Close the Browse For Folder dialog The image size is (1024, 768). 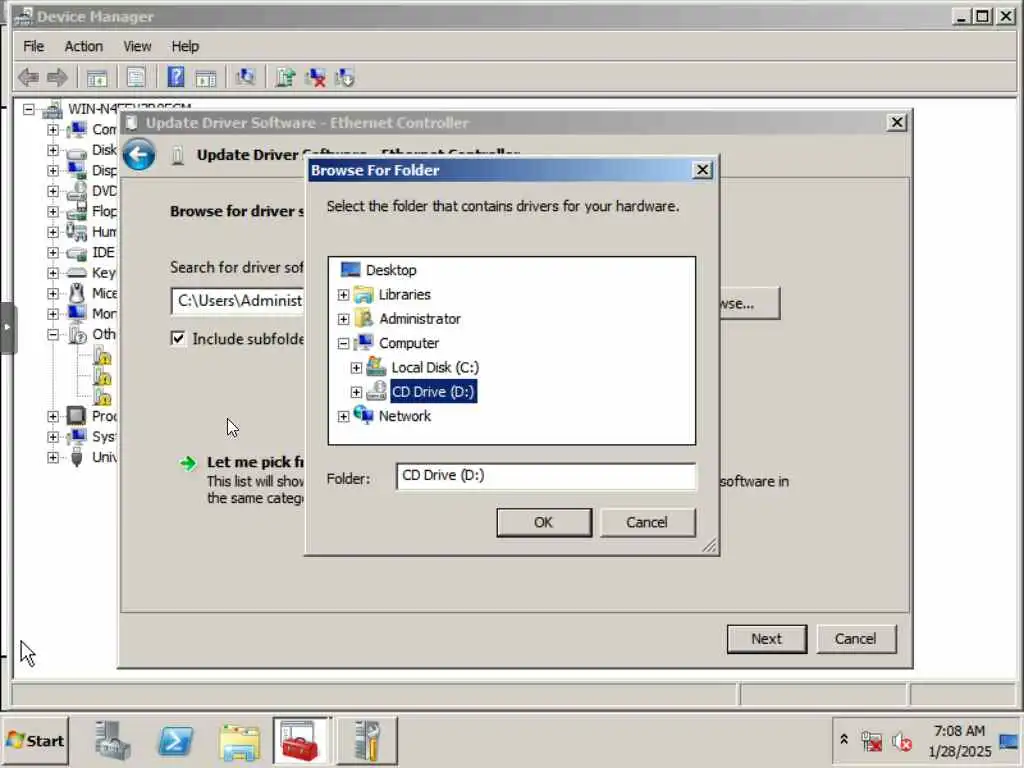pyautogui.click(x=702, y=170)
